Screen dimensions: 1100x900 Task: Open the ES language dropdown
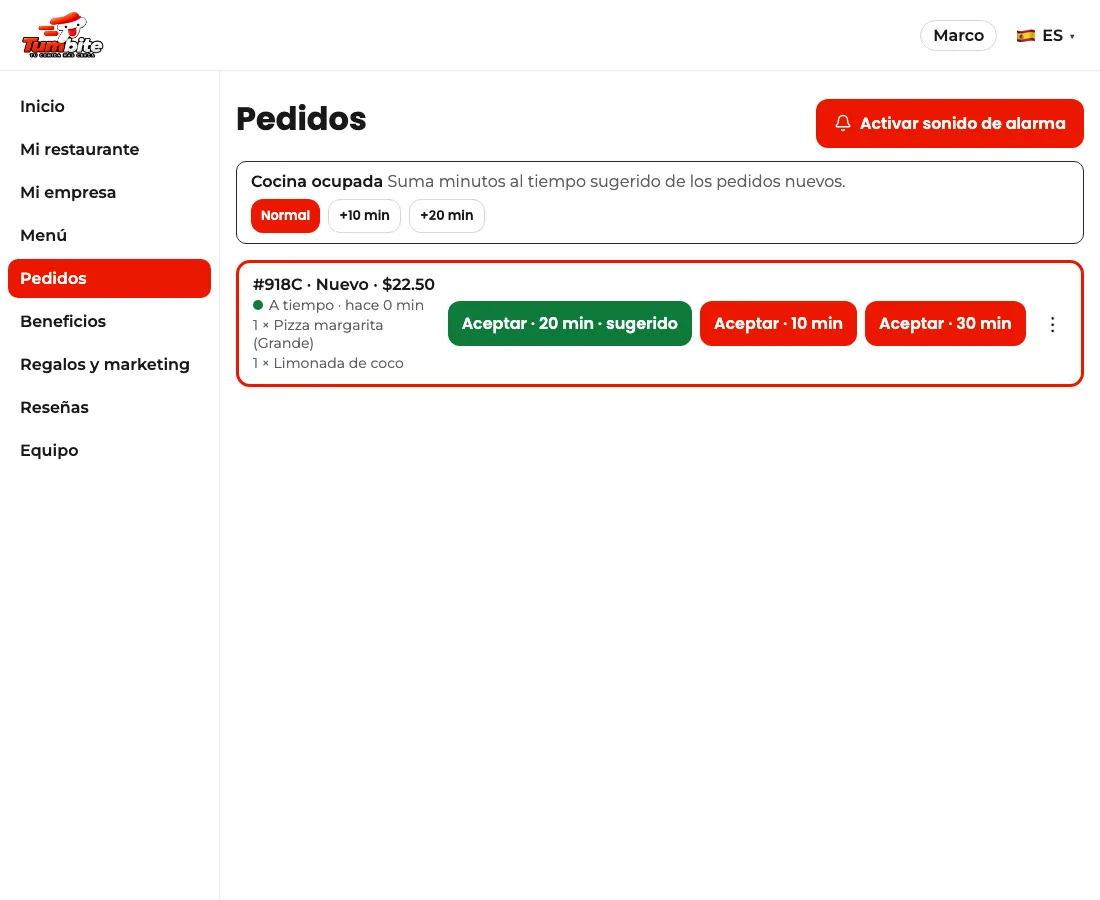(x=1046, y=36)
